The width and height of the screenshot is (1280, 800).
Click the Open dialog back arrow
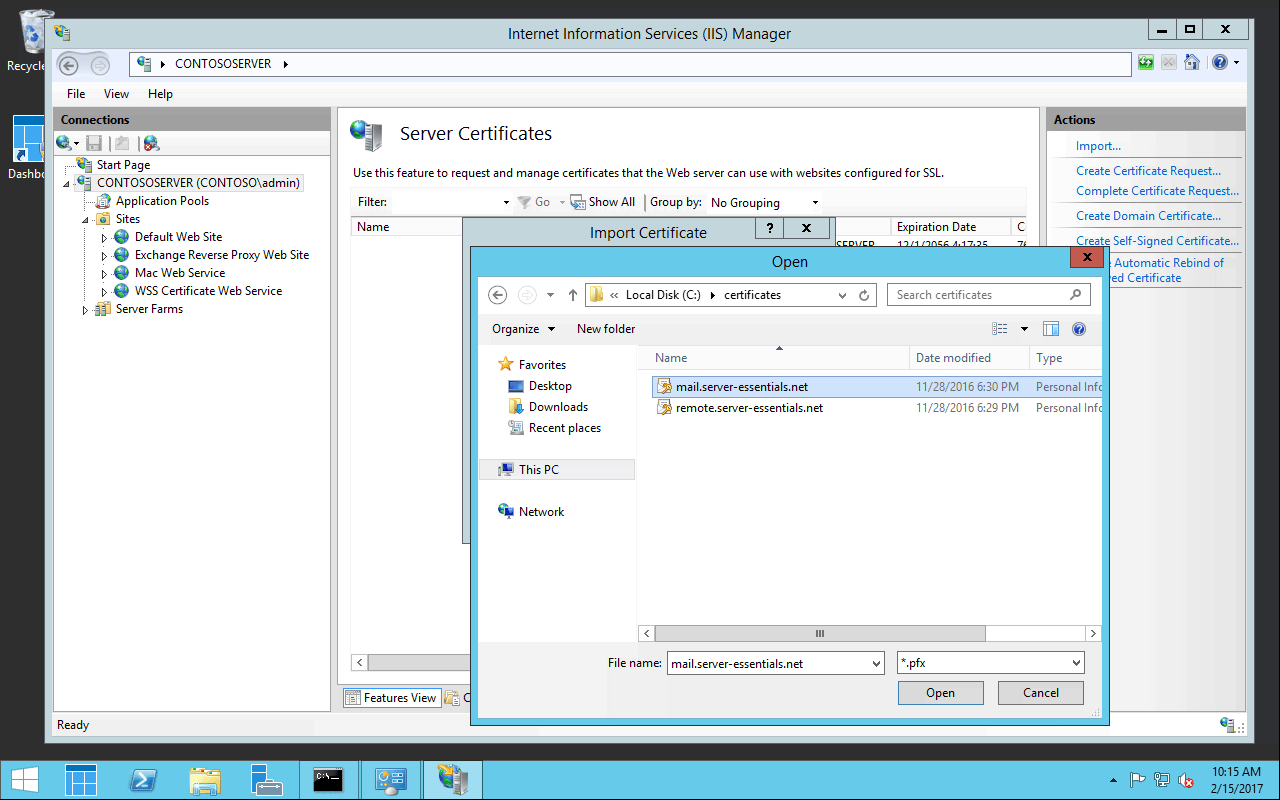click(498, 295)
